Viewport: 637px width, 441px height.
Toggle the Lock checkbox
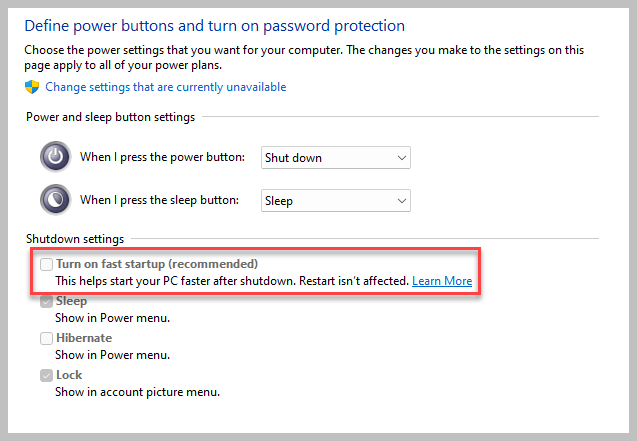pos(46,375)
